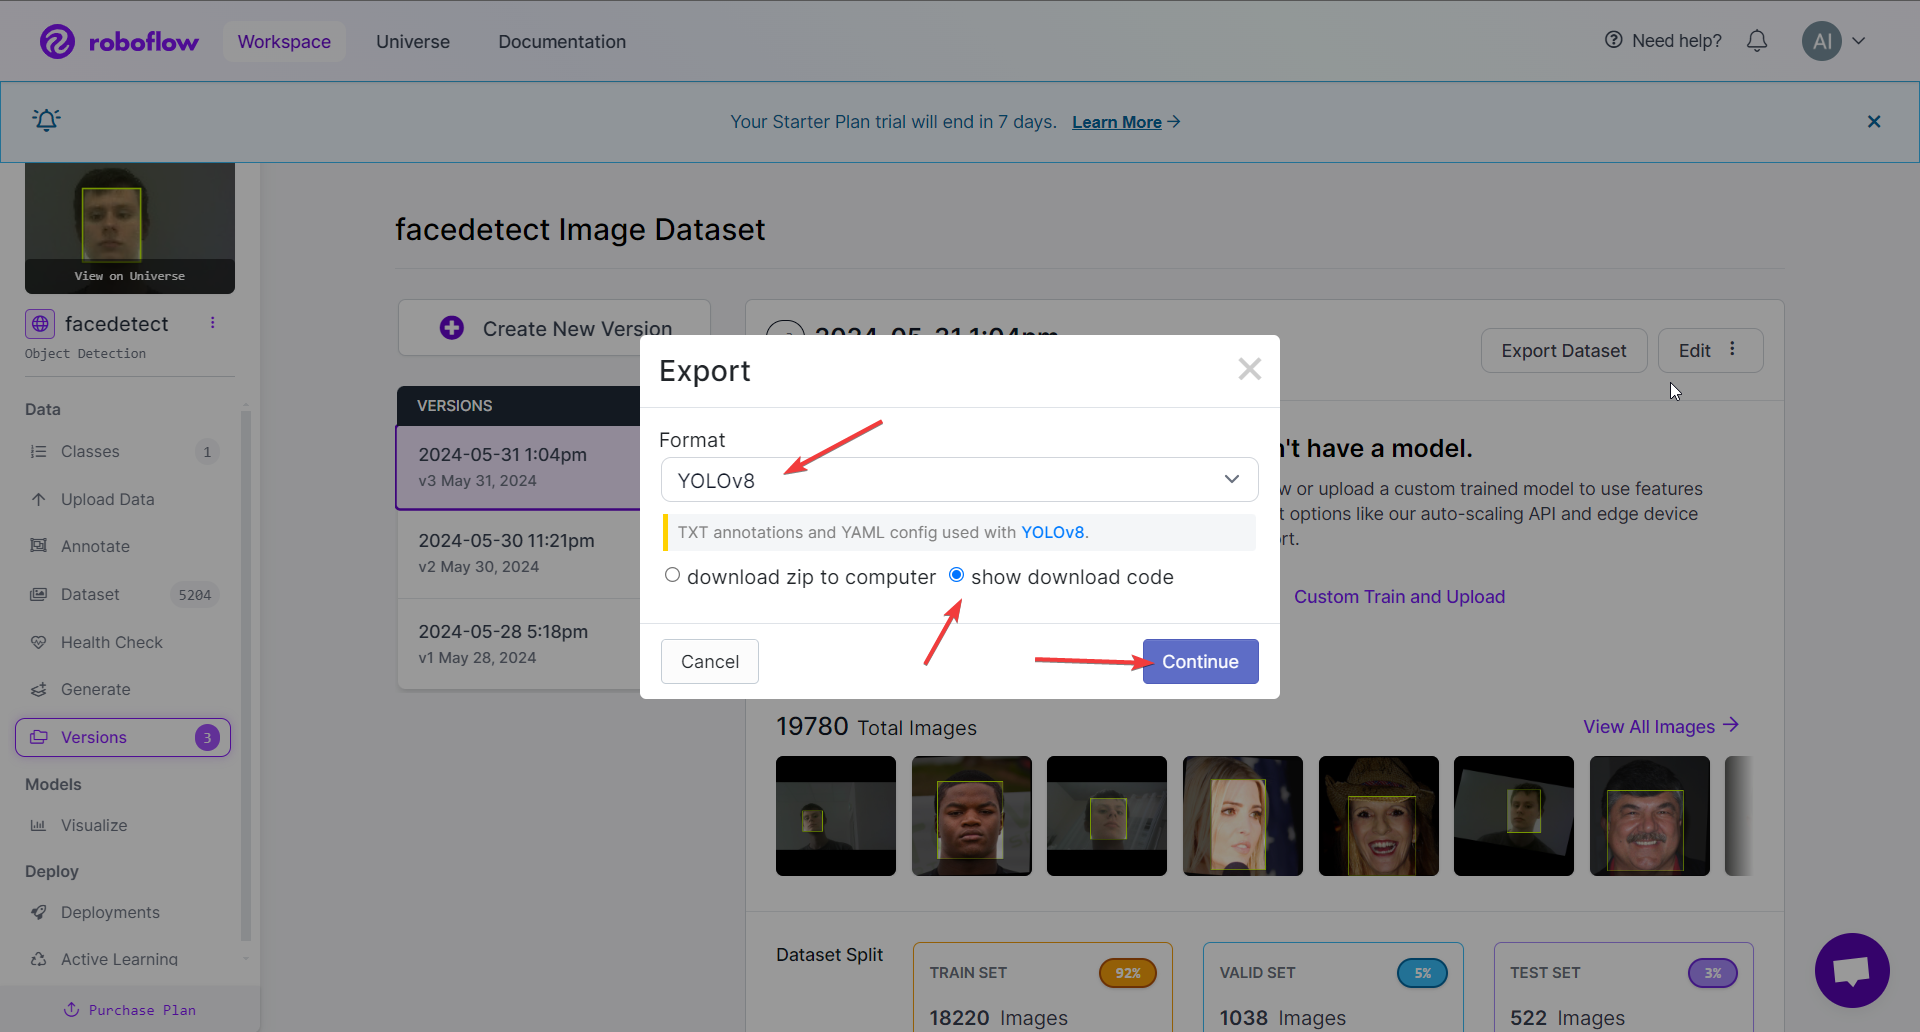The width and height of the screenshot is (1920, 1032).
Task: Follow the YOLOv8 link in annotation note
Action: [1052, 532]
